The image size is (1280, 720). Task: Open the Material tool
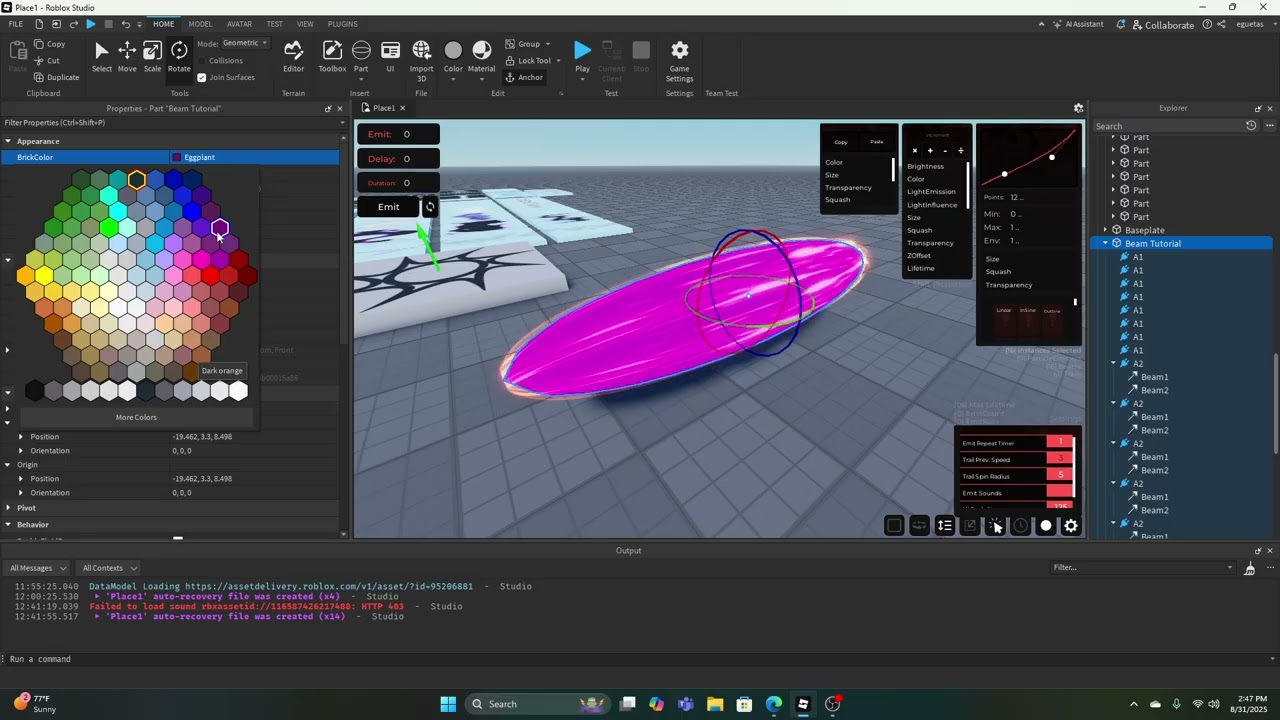click(x=481, y=57)
